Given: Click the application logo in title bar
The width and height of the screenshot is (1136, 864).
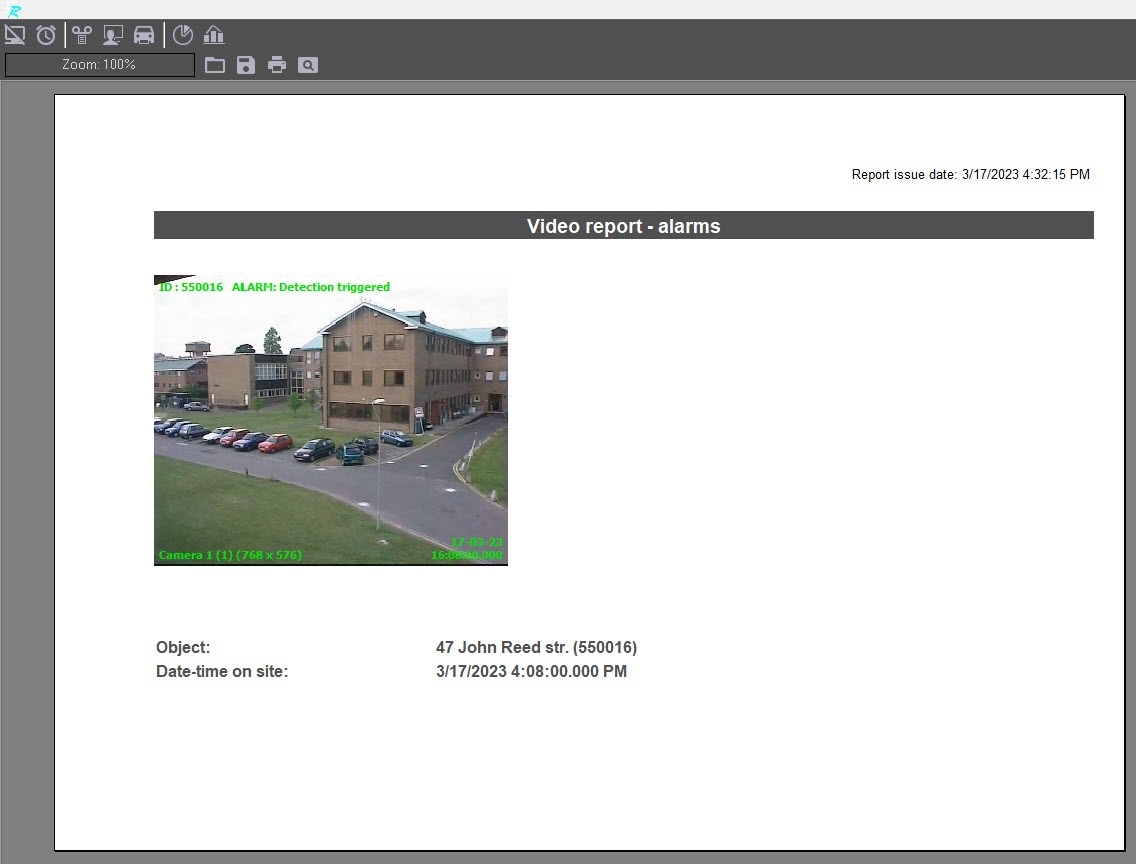Looking at the screenshot, I should coord(14,10).
